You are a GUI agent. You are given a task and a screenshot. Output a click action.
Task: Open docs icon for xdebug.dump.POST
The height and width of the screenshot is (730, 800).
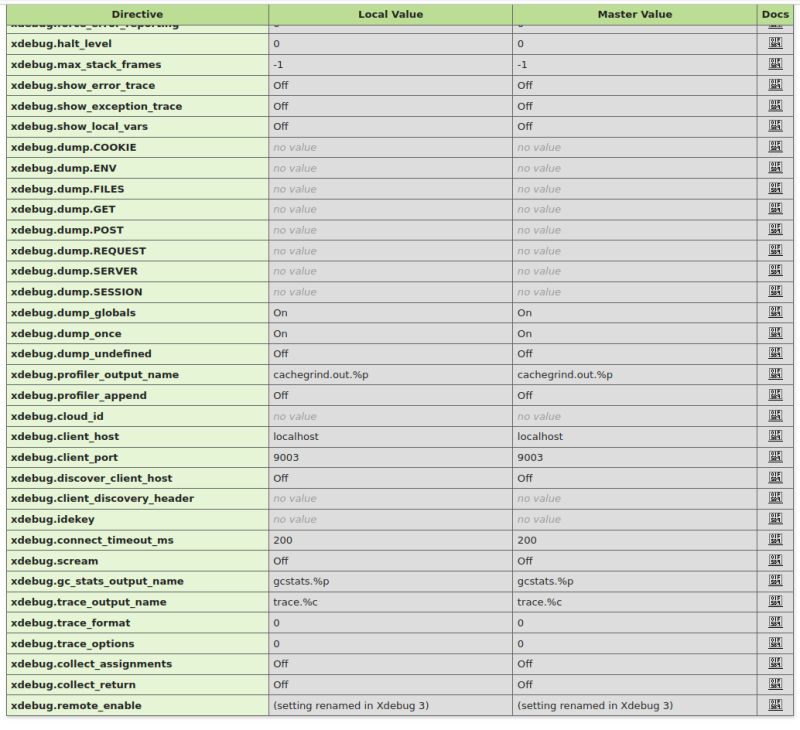click(775, 229)
